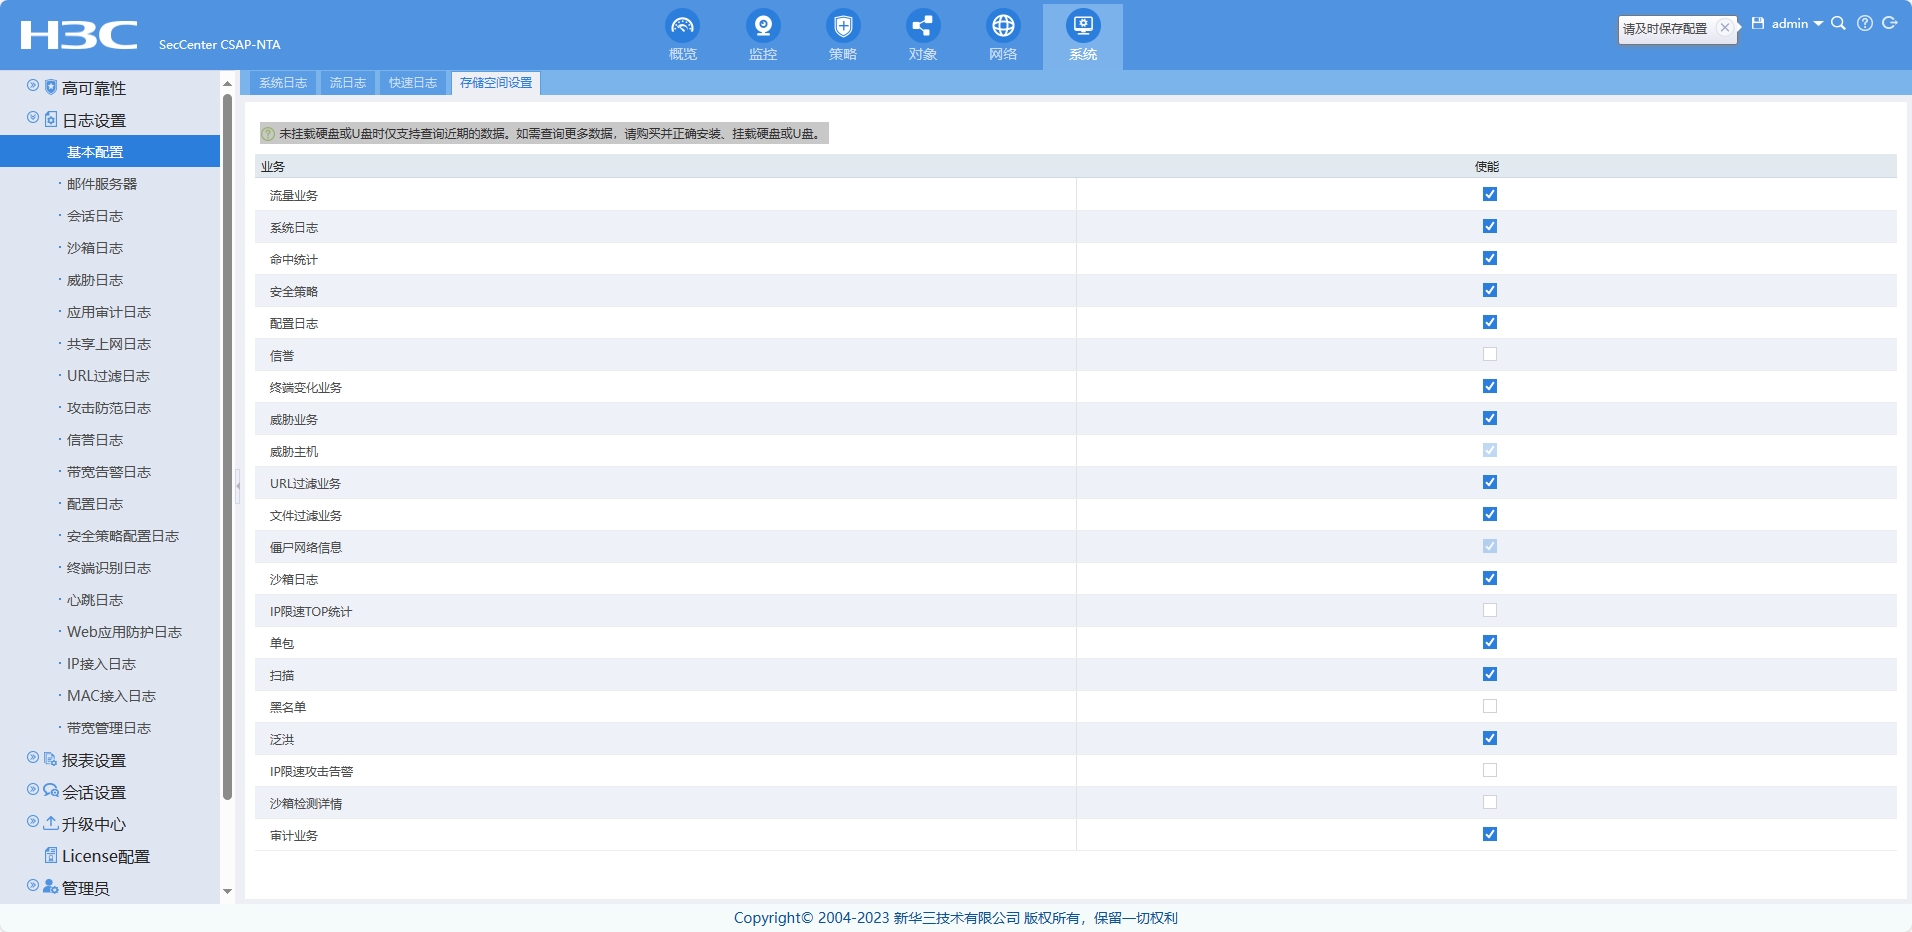Image resolution: width=1912 pixels, height=932 pixels.
Task: Dismiss the 请及时保存配置 notification
Action: point(1725,28)
